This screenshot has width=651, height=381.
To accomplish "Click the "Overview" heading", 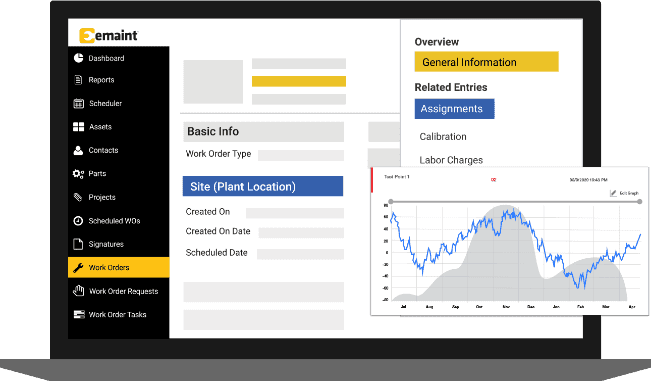I will pyautogui.click(x=437, y=42).
